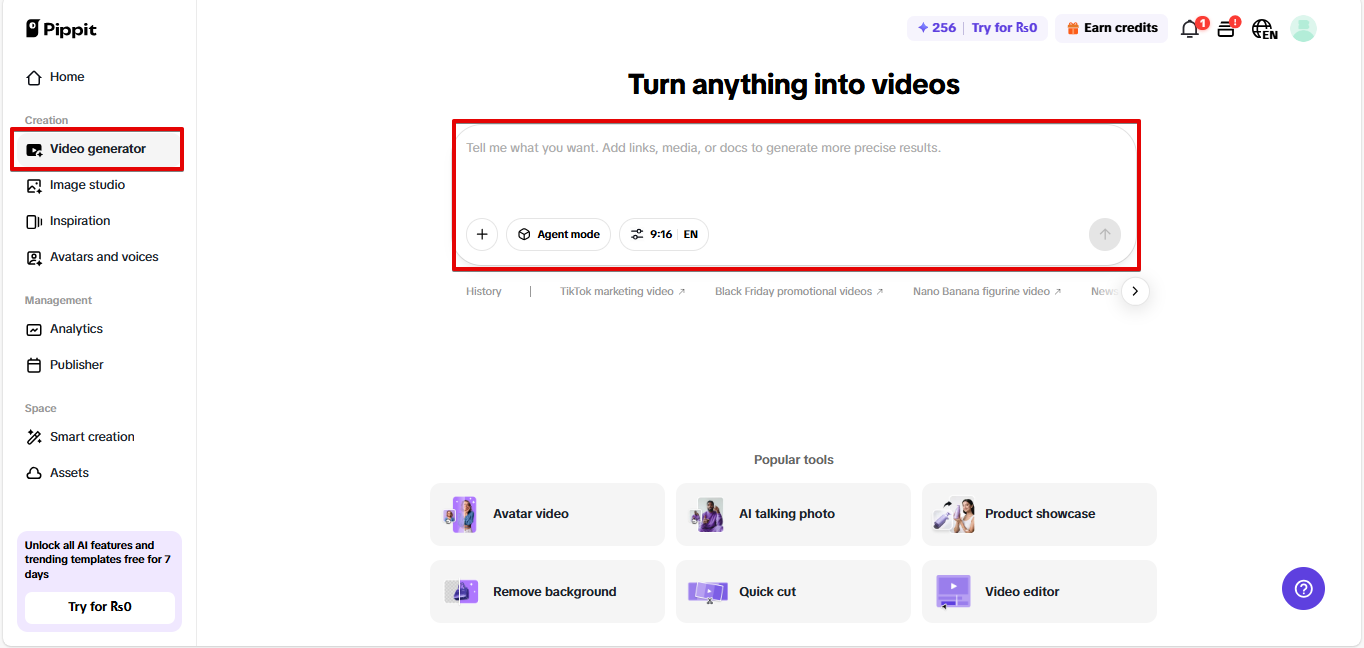Expand more suggestions with right chevron
Screen dimensions: 1364x648
point(1135,291)
